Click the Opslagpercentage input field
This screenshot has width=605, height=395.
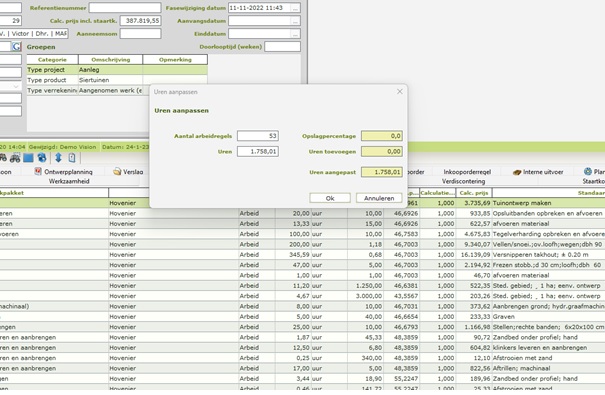pos(382,136)
